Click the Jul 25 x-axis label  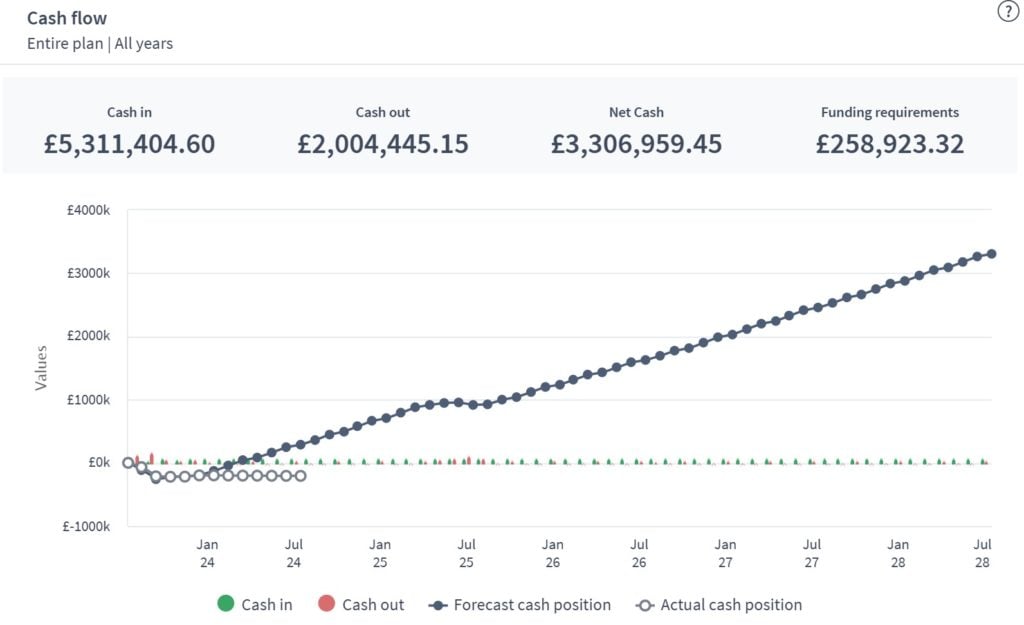pos(466,553)
